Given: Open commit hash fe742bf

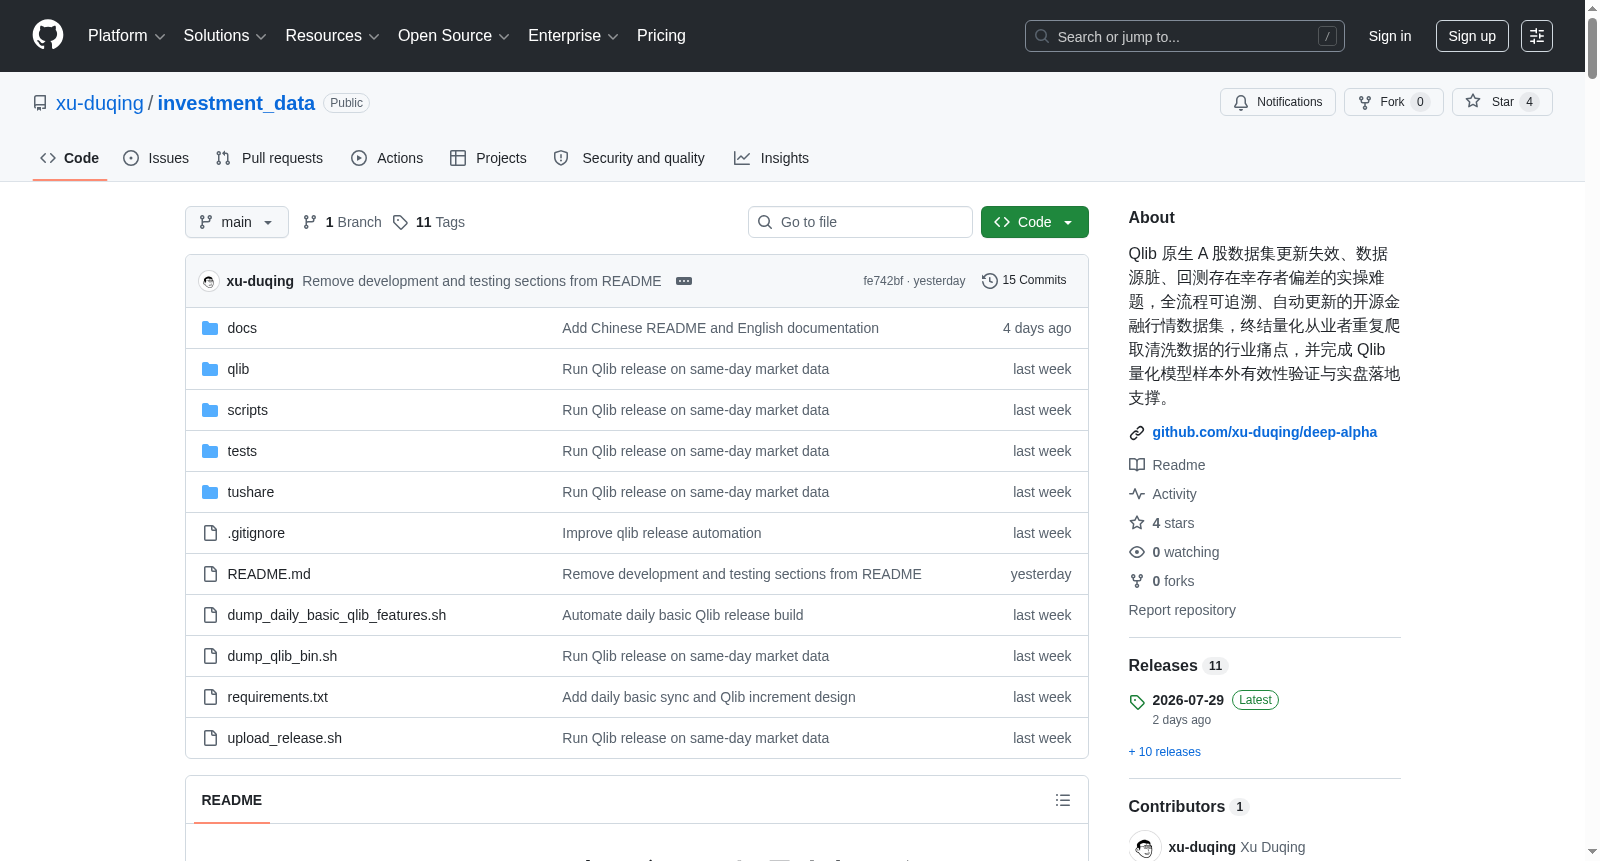Looking at the screenshot, I should pos(883,281).
